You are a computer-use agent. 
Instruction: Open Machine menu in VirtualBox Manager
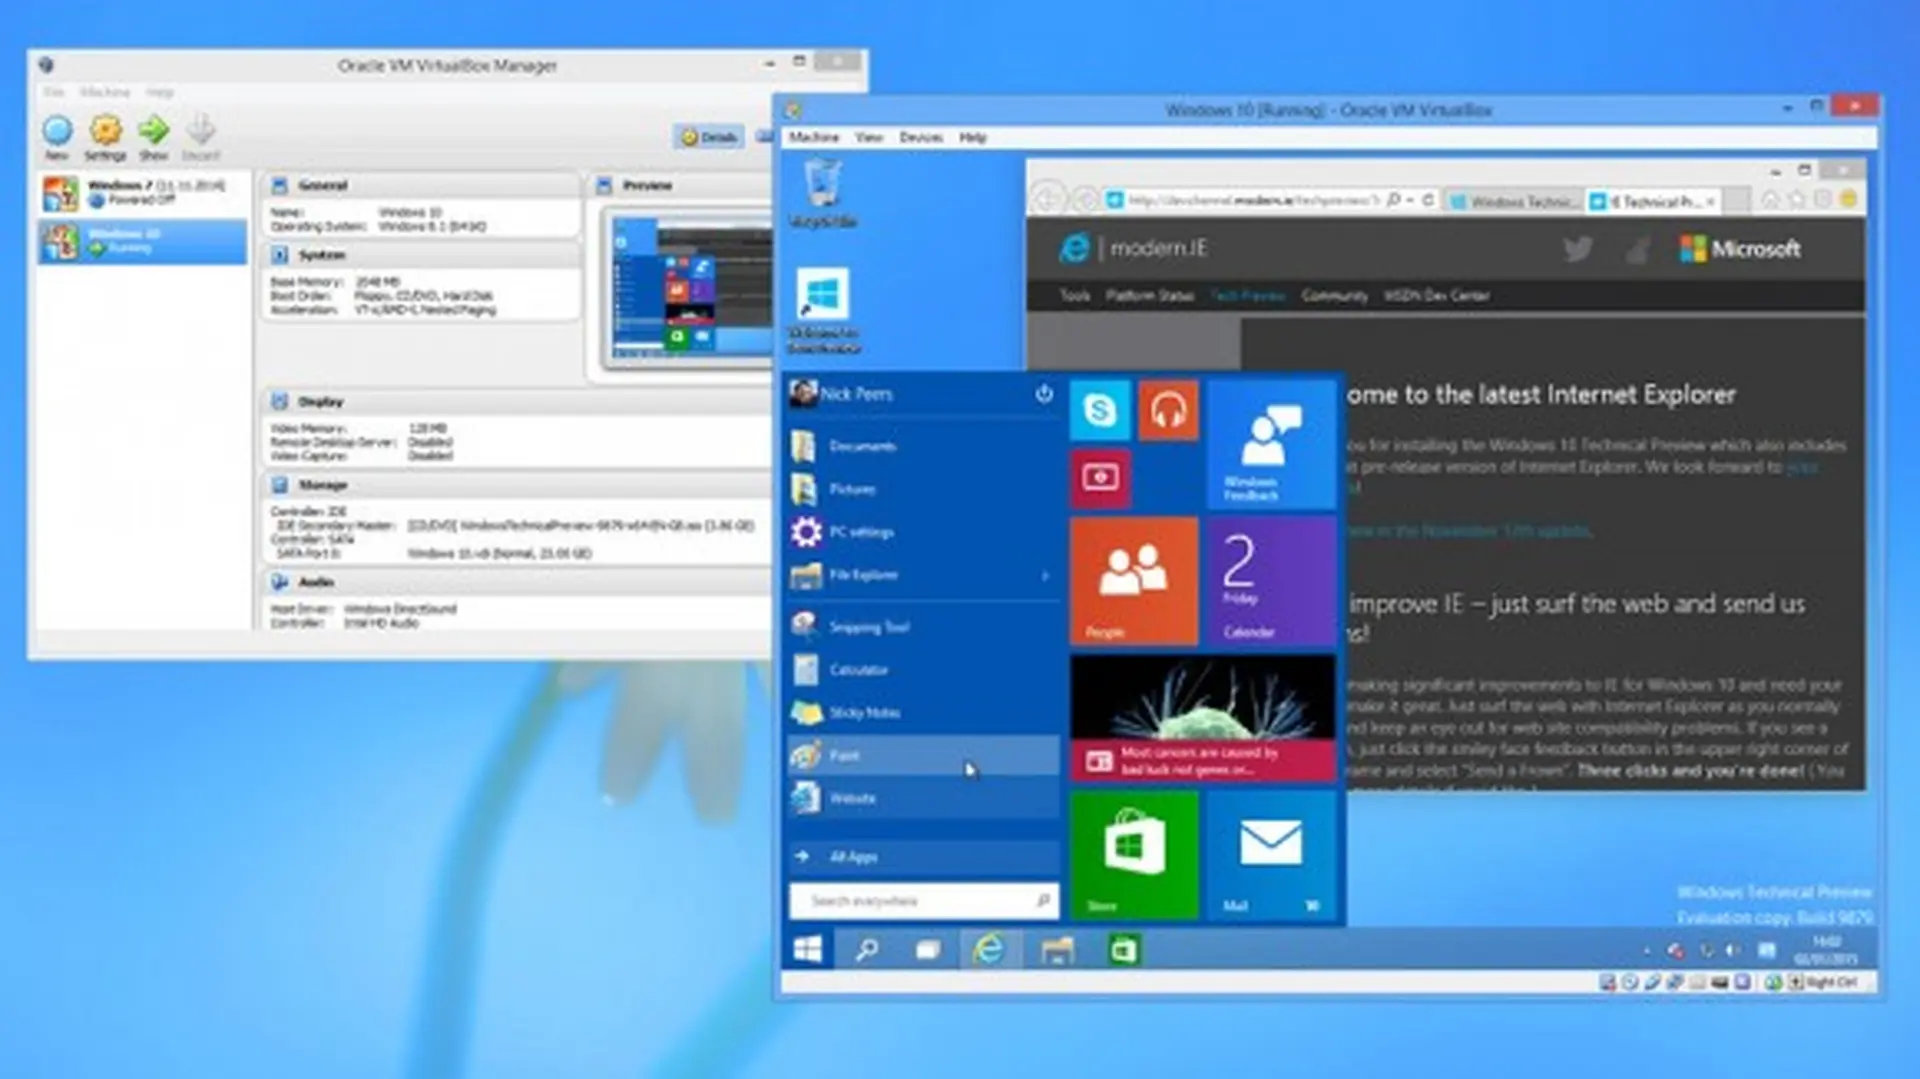pyautogui.click(x=105, y=92)
